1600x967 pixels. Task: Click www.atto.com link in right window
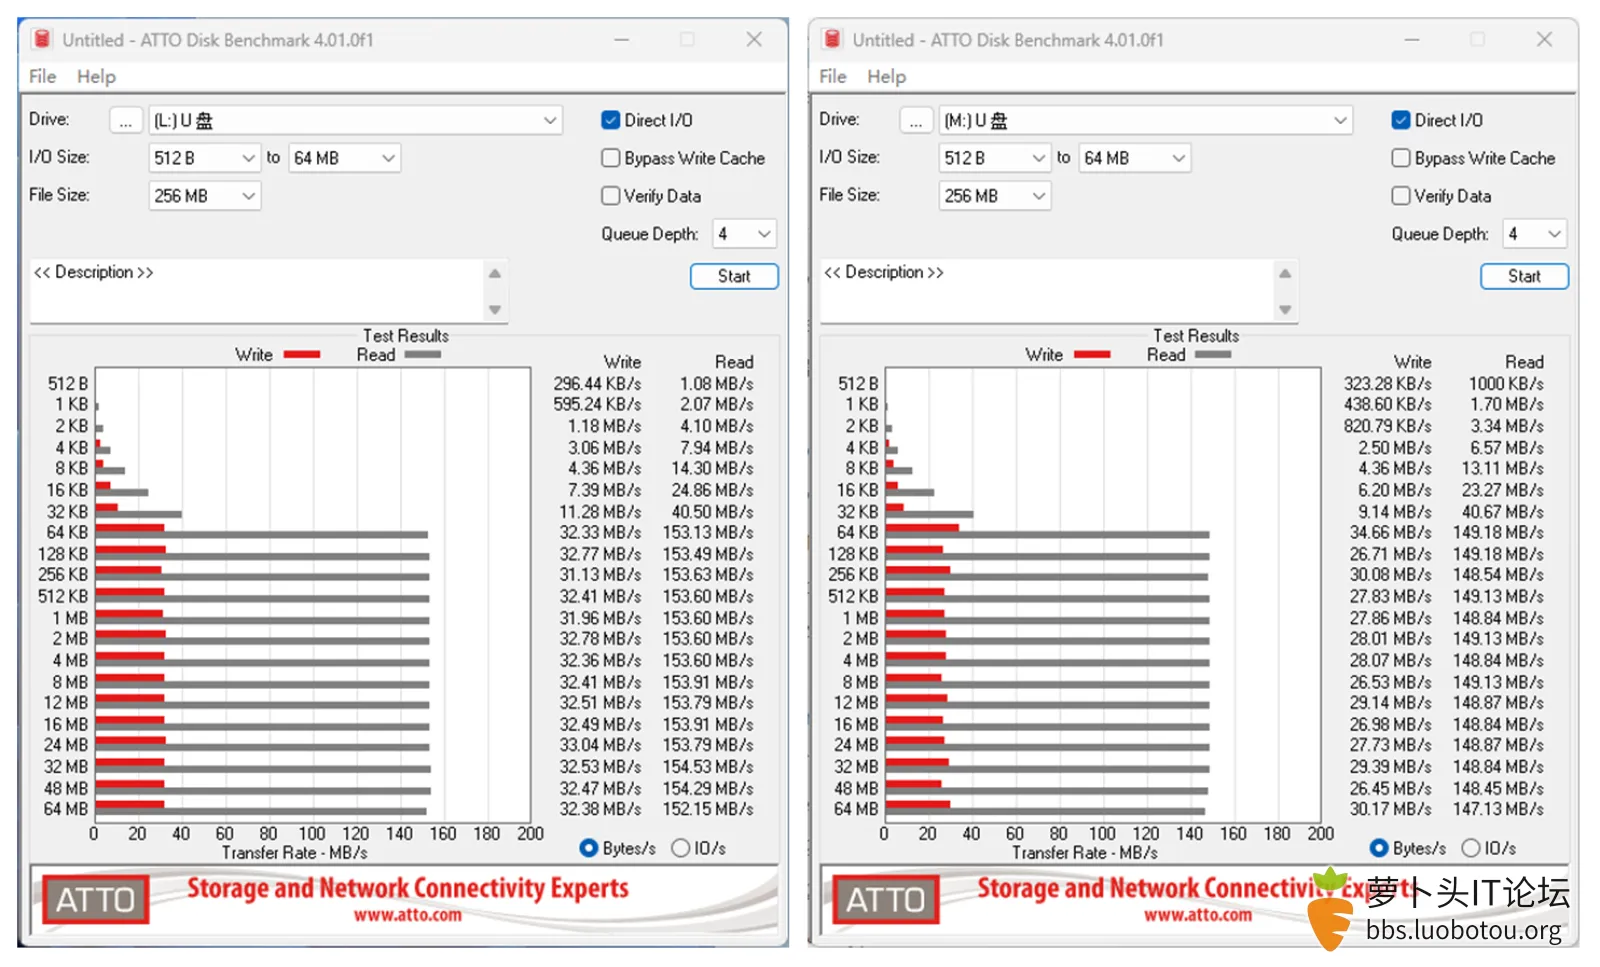pos(1198,915)
